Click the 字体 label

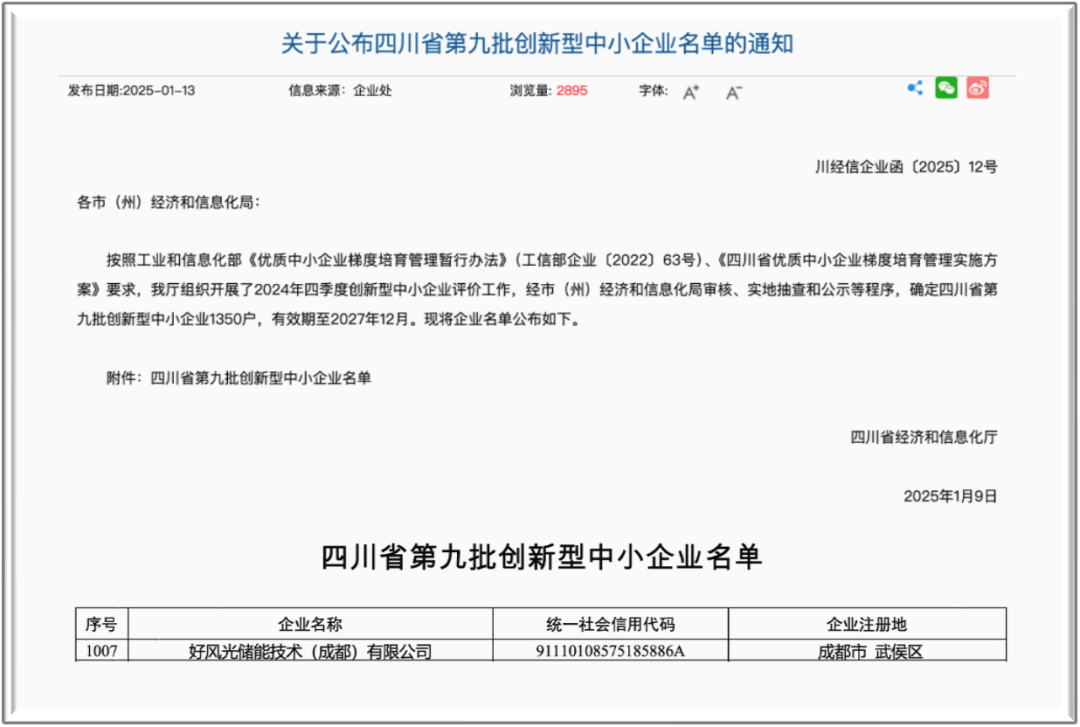653,90
